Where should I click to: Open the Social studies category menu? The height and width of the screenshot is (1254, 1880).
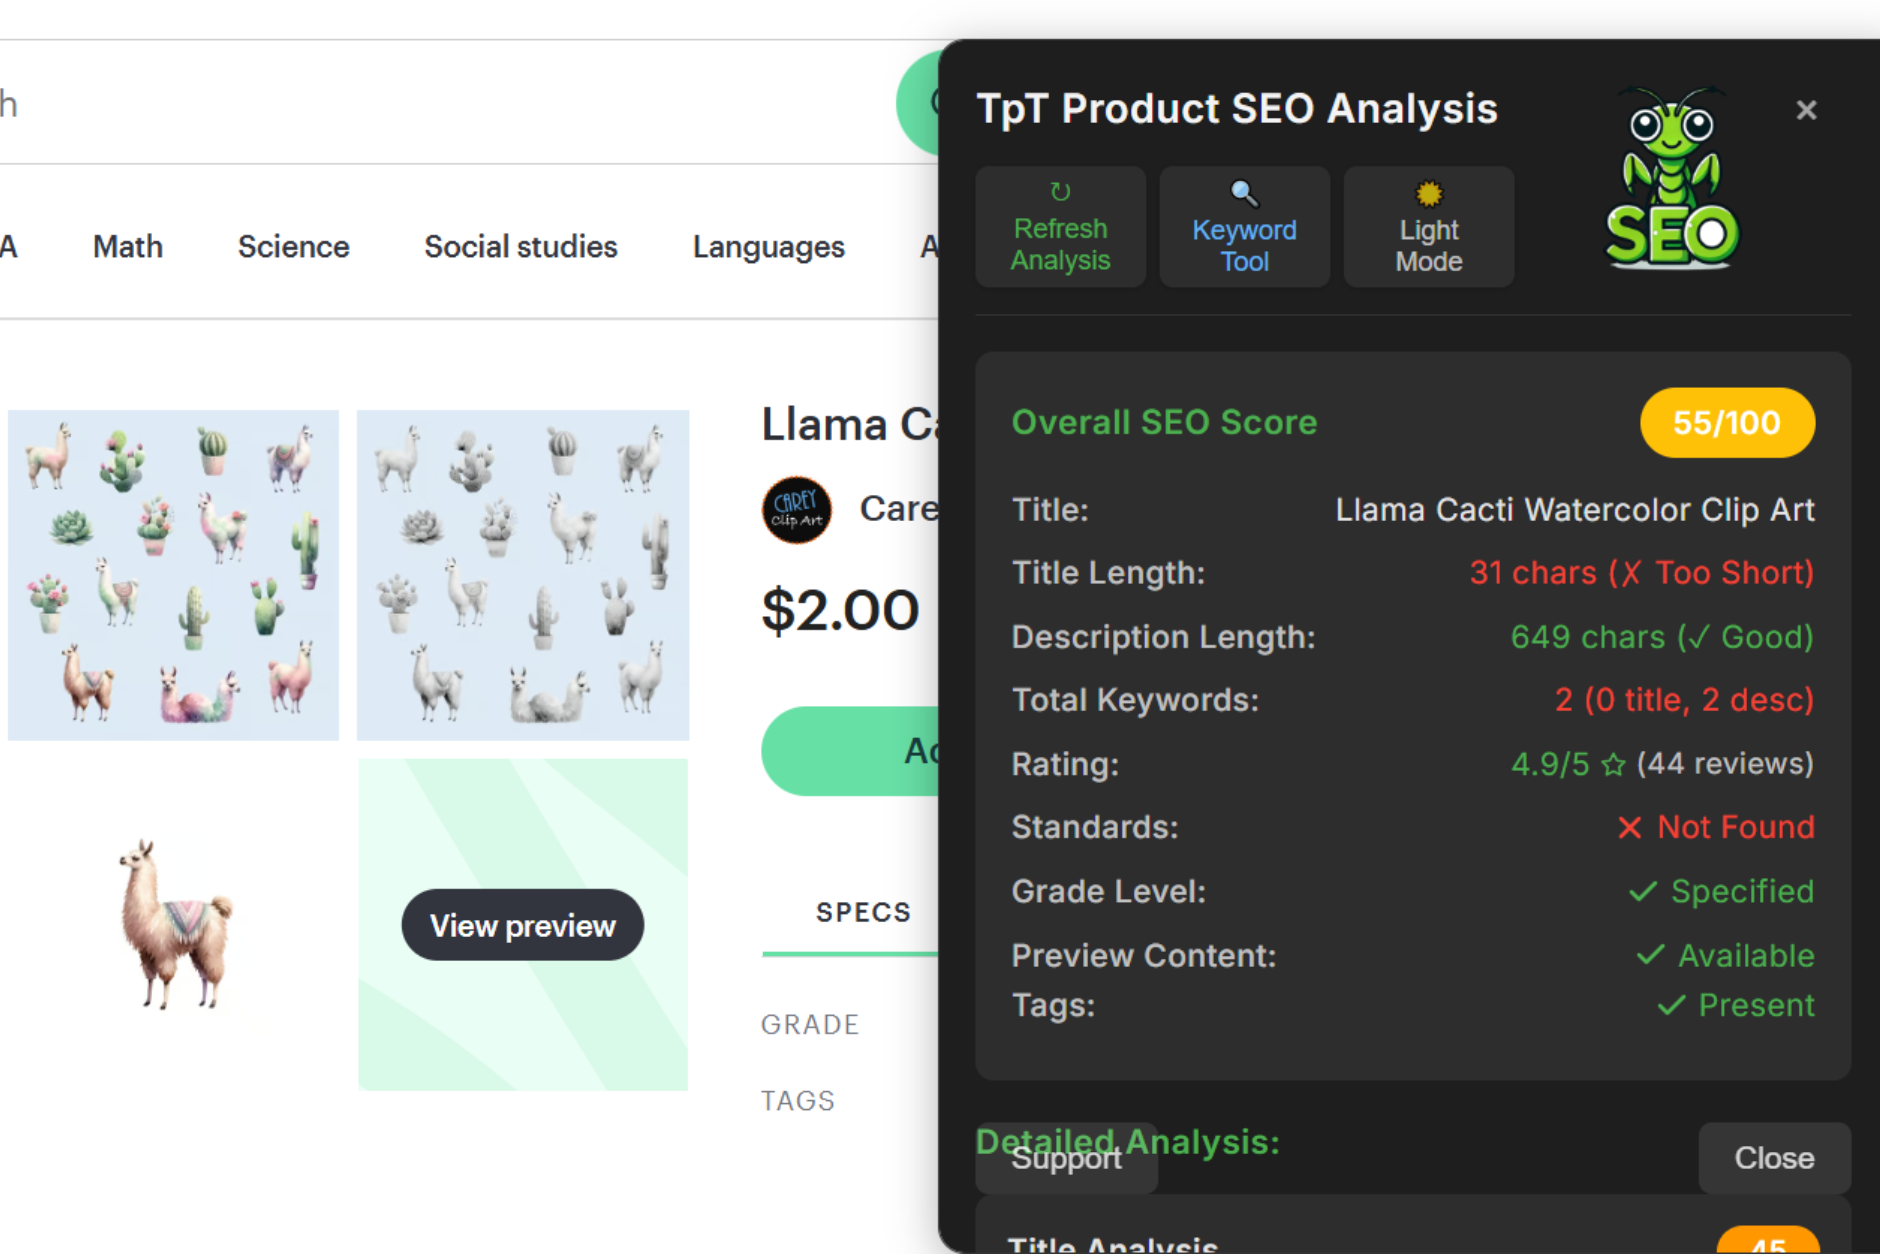point(520,246)
